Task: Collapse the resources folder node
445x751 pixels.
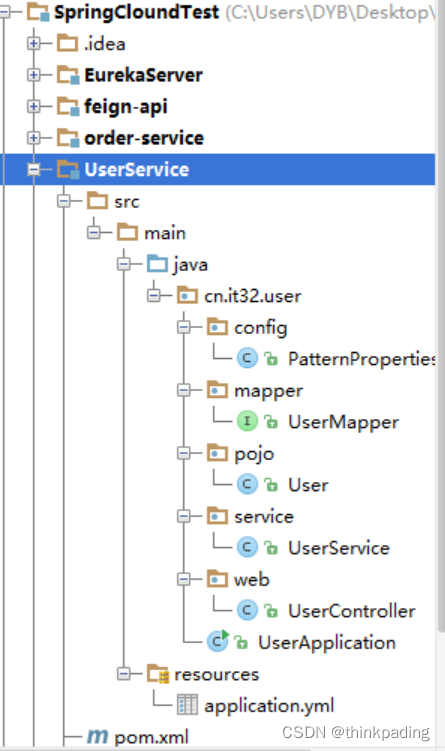Action: pyautogui.click(x=124, y=674)
